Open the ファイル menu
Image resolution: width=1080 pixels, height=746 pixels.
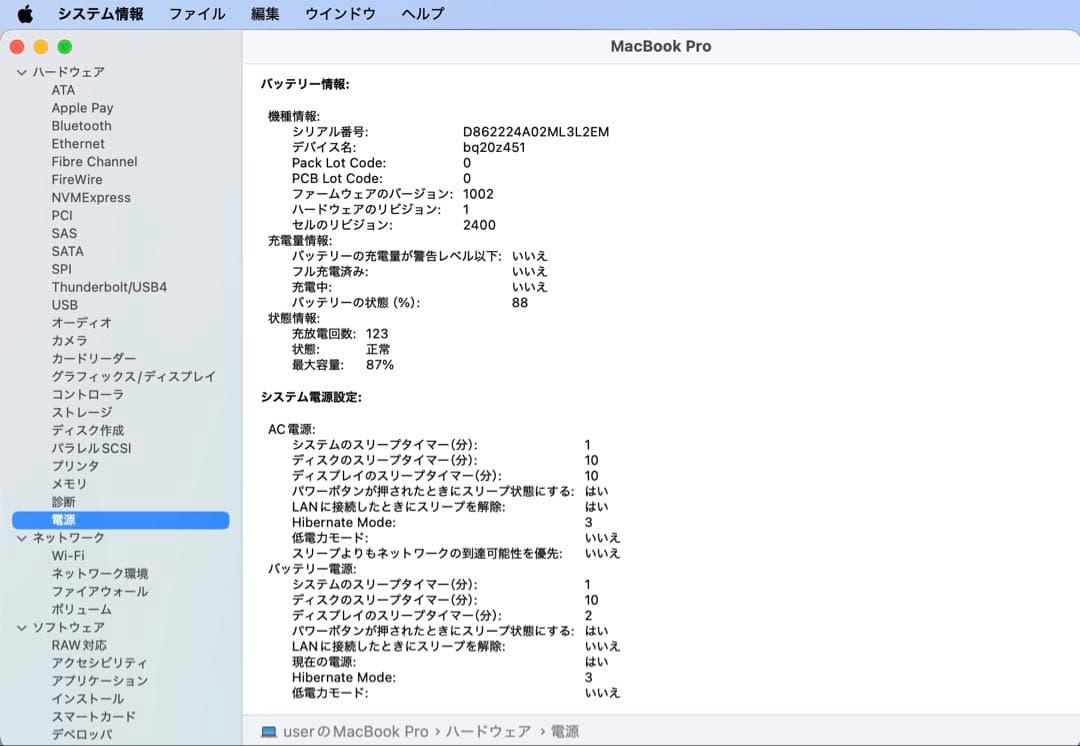coord(196,14)
